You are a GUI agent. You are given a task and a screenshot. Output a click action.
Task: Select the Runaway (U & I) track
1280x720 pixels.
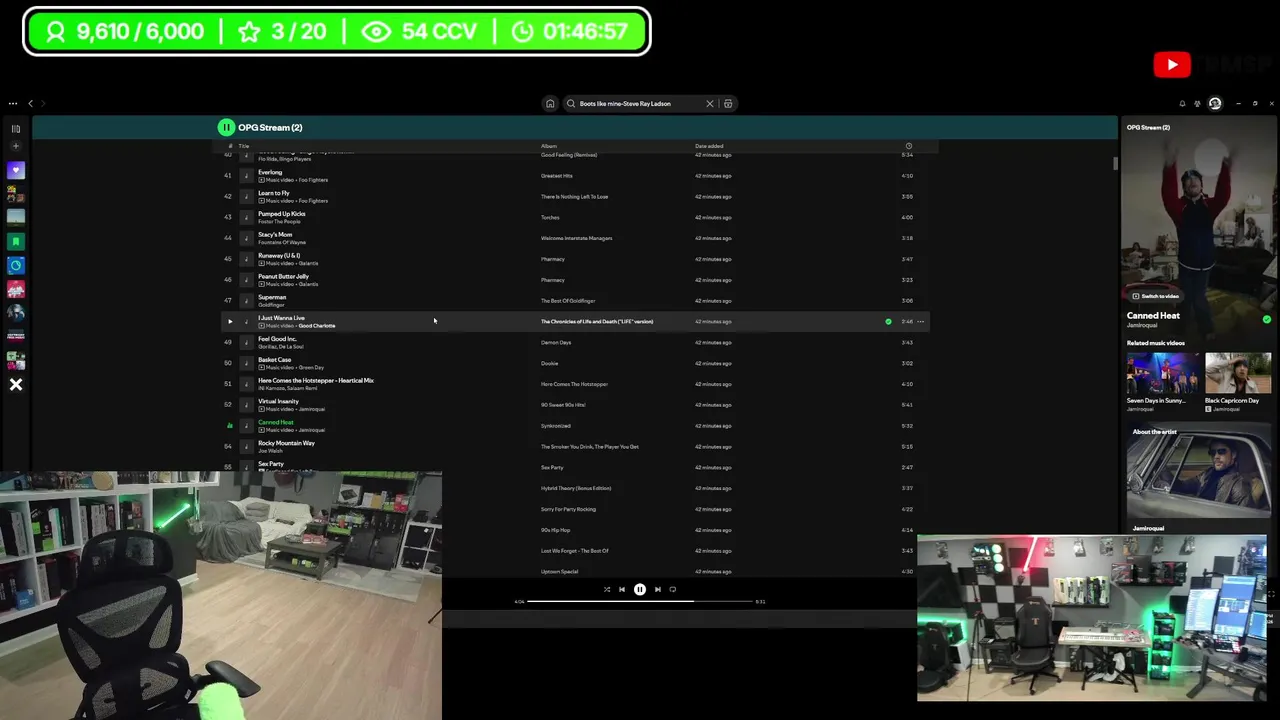click(279, 255)
